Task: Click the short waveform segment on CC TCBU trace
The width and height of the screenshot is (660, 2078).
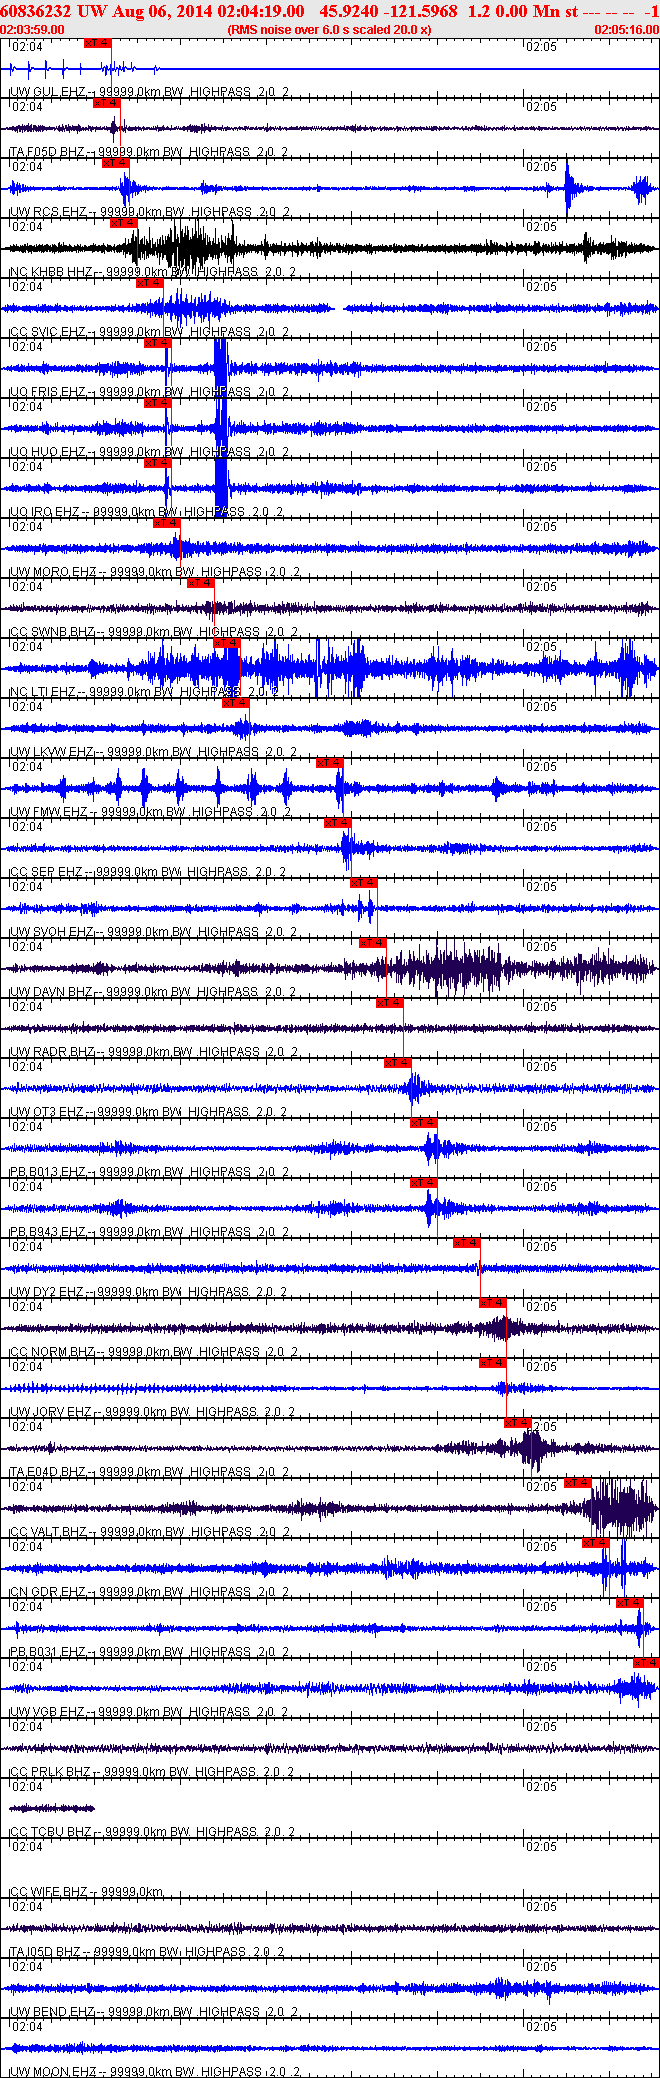Action: (52, 1808)
